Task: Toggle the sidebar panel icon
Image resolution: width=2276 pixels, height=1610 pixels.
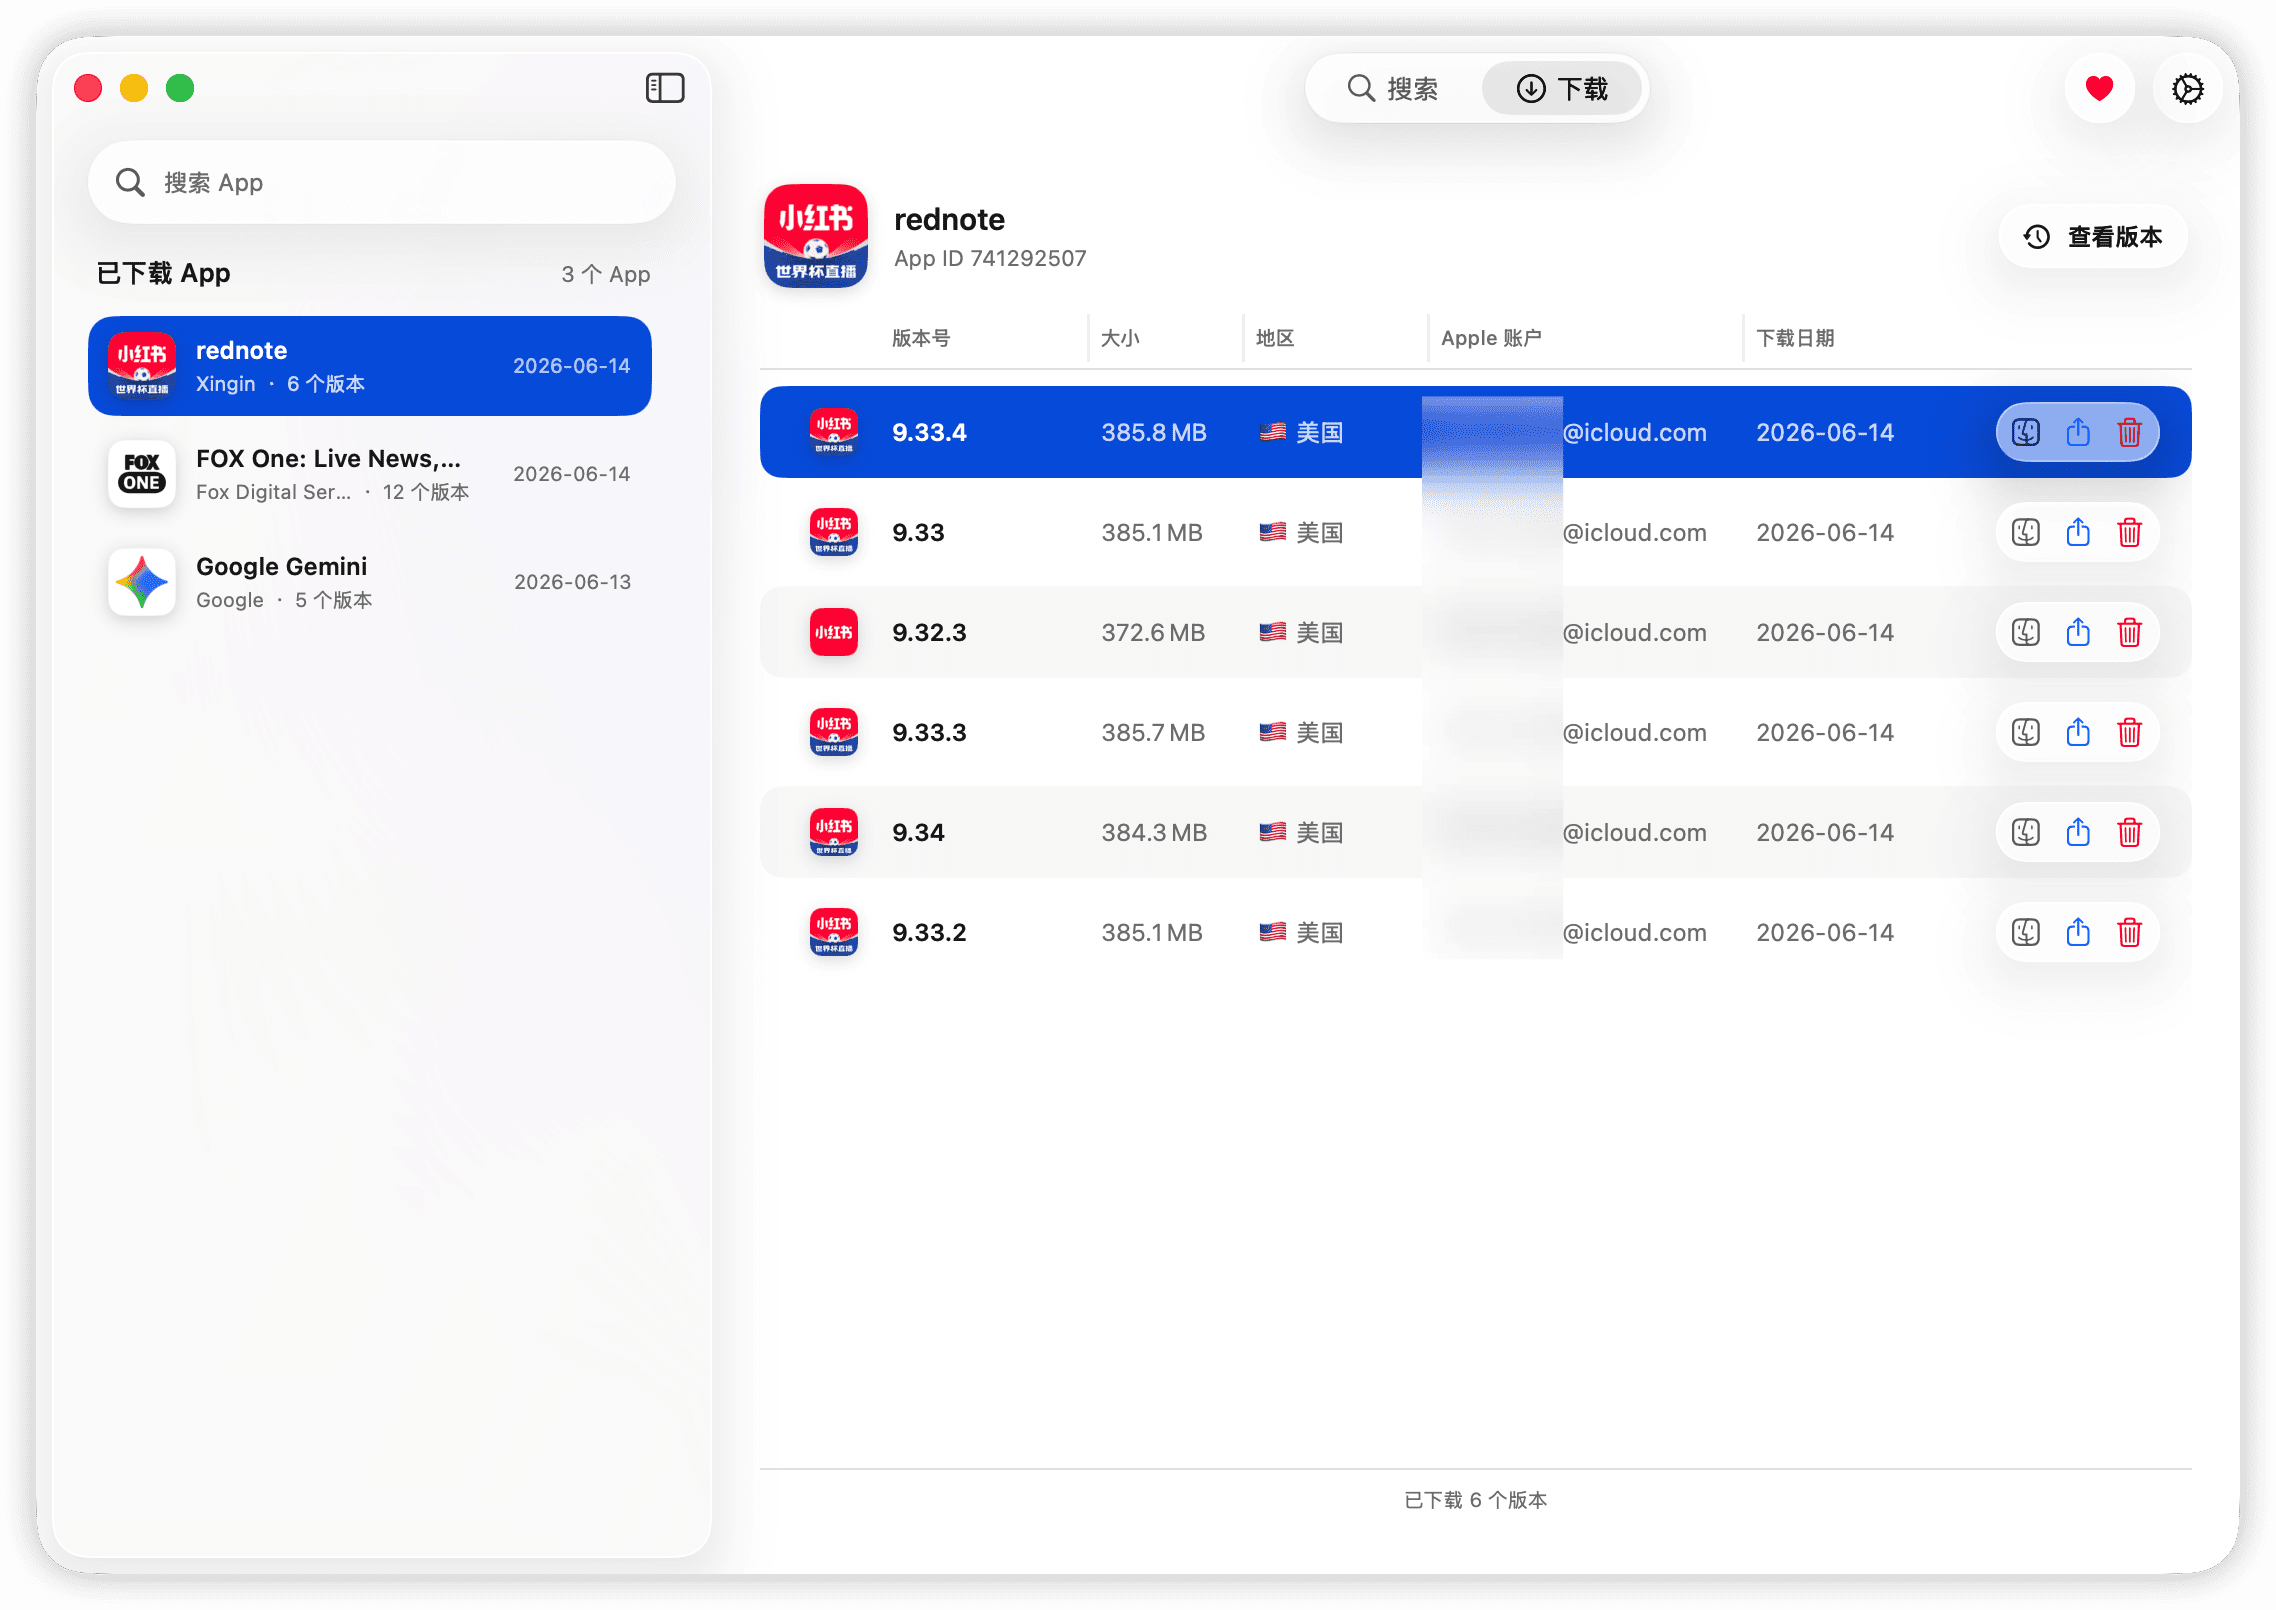Action: coord(664,88)
